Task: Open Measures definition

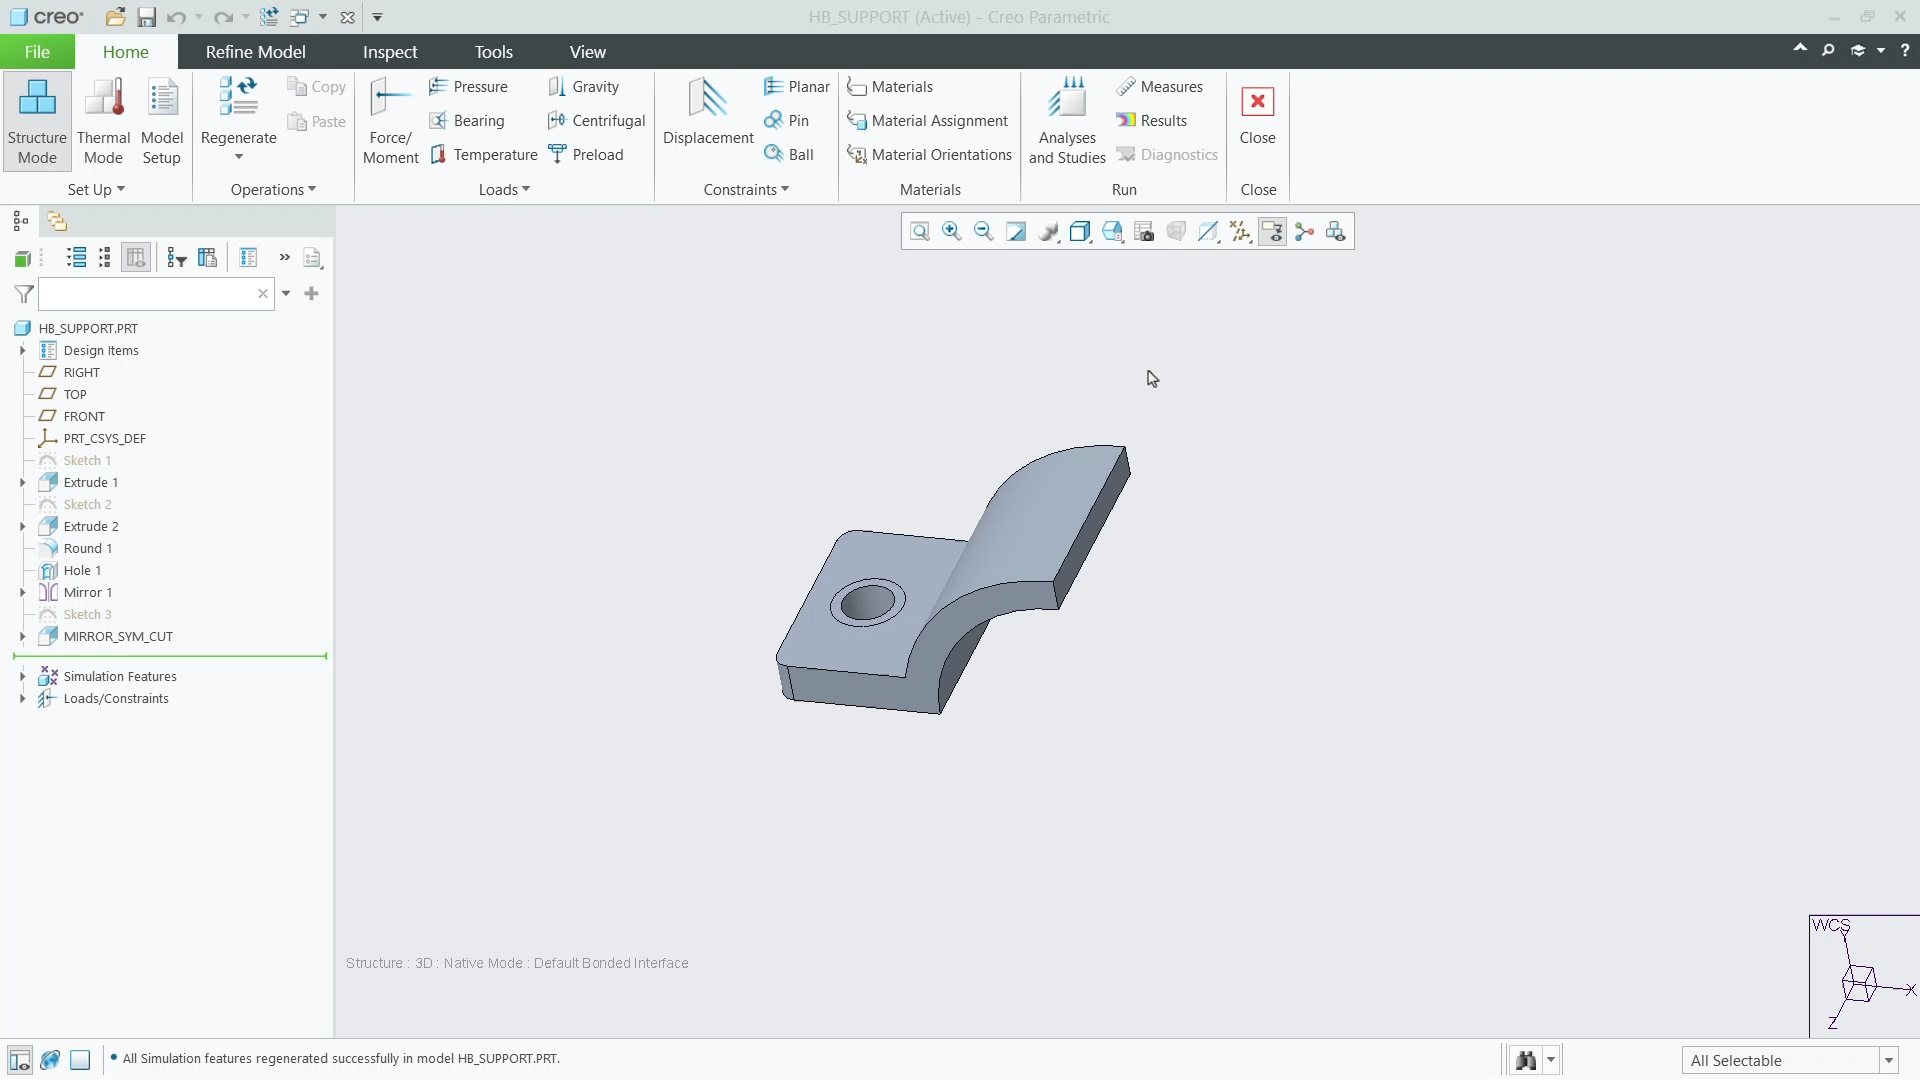Action: click(x=1159, y=87)
